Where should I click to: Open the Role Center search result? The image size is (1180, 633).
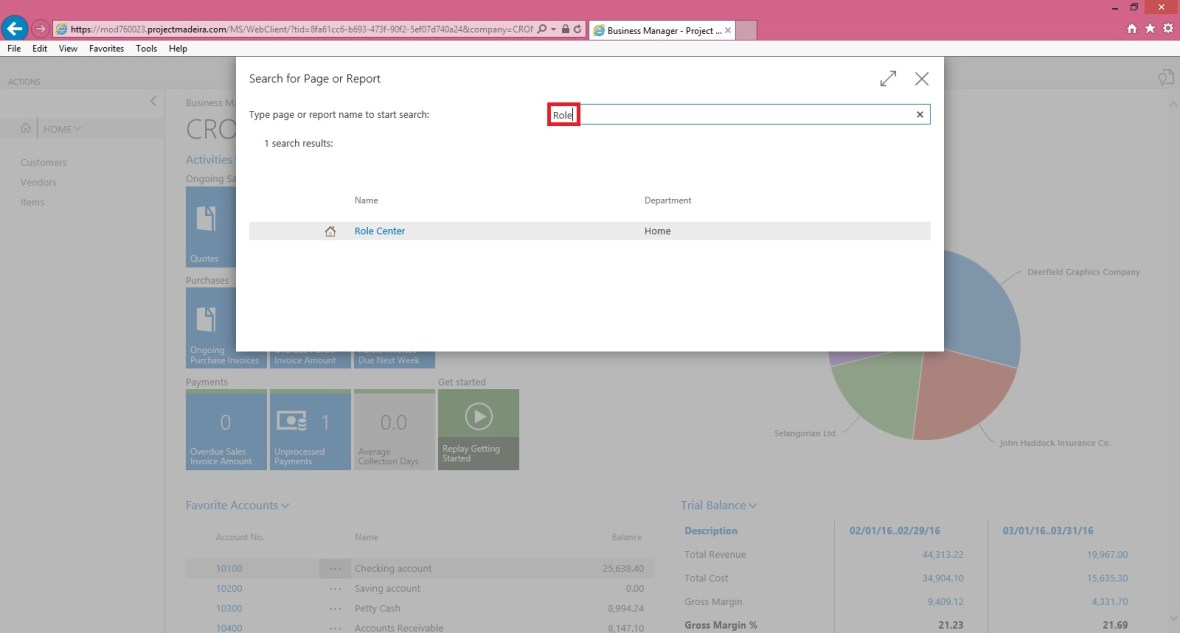[380, 231]
